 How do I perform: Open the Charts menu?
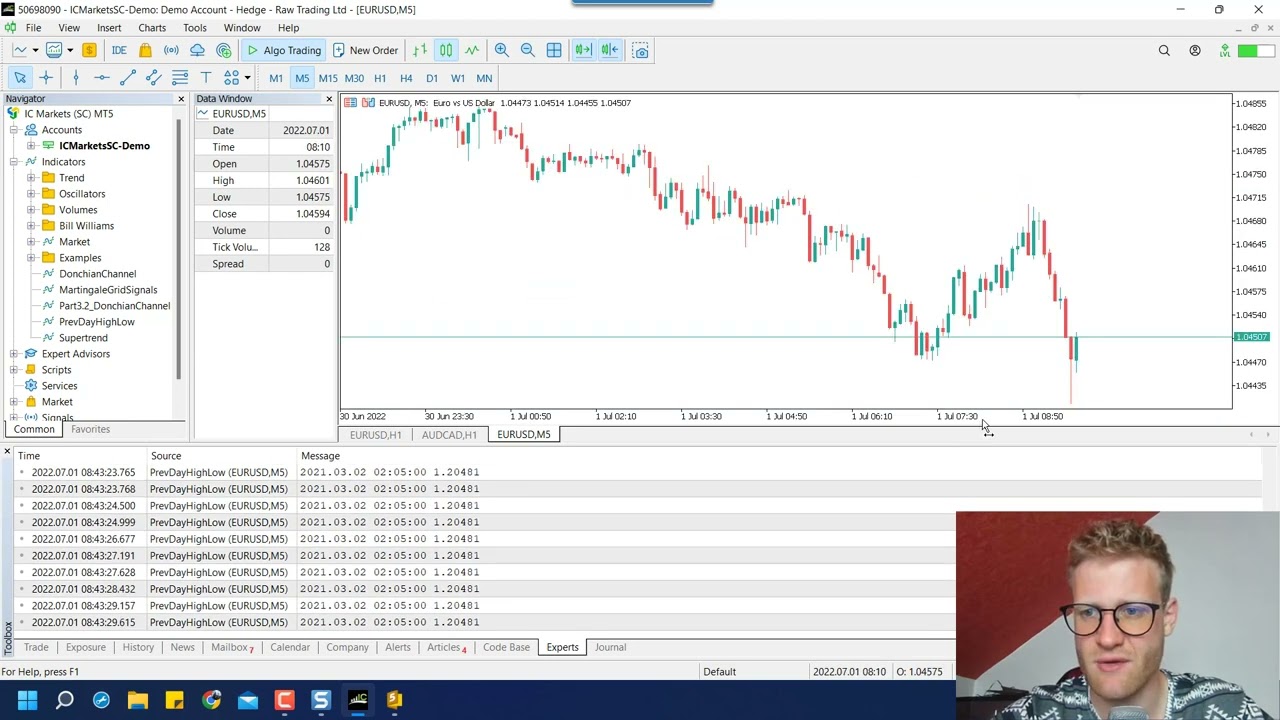click(x=152, y=28)
